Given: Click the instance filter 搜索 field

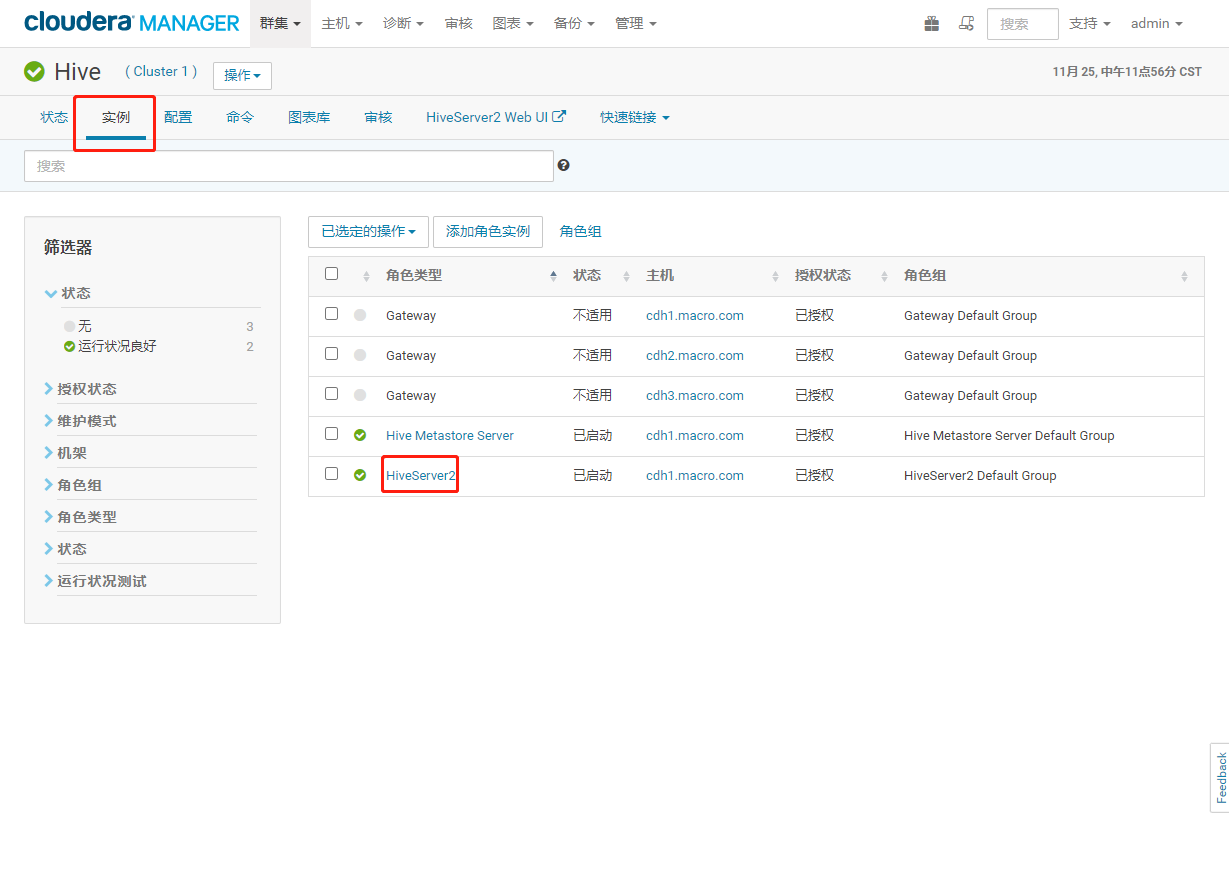Looking at the screenshot, I should pyautogui.click(x=289, y=166).
